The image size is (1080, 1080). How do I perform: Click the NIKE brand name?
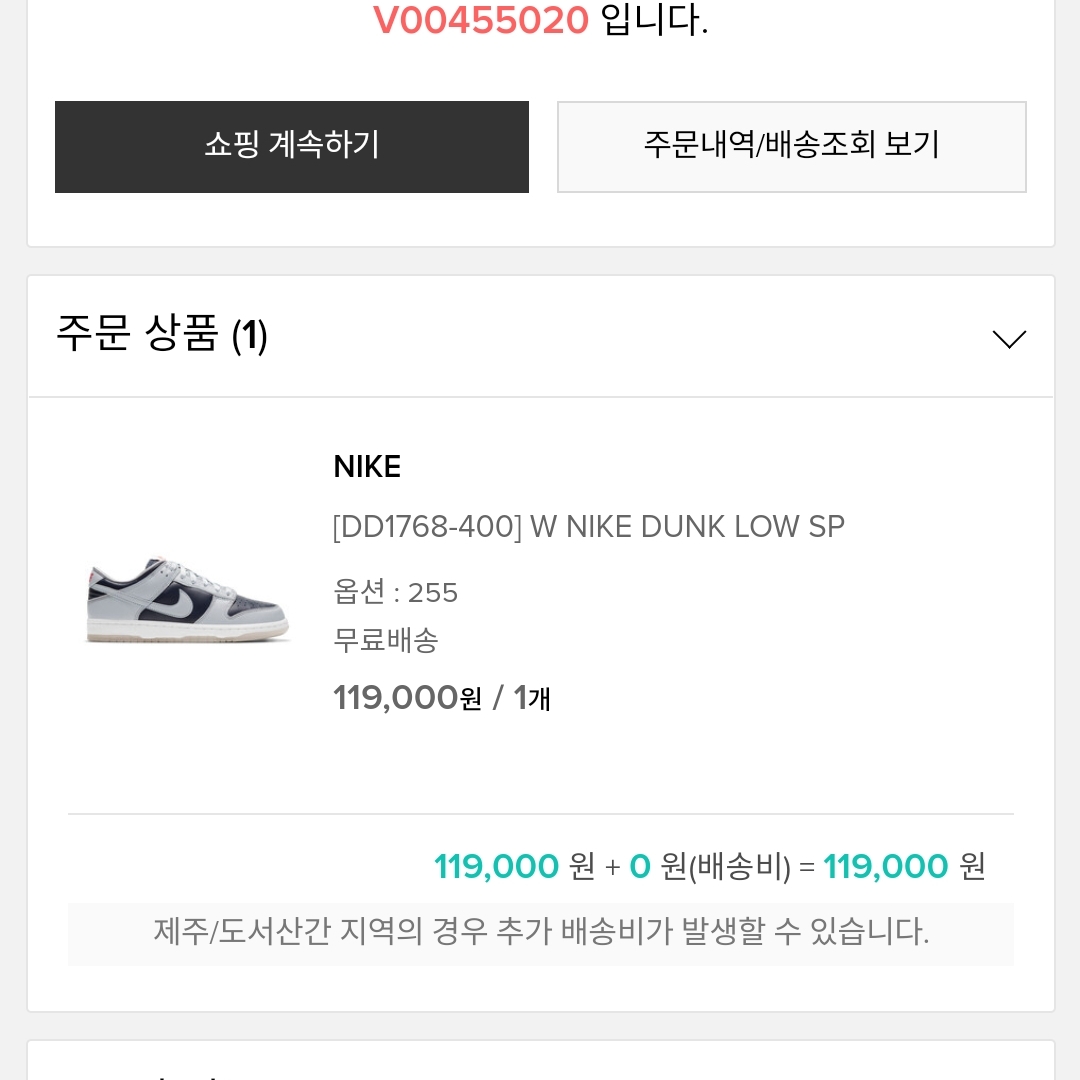click(367, 467)
